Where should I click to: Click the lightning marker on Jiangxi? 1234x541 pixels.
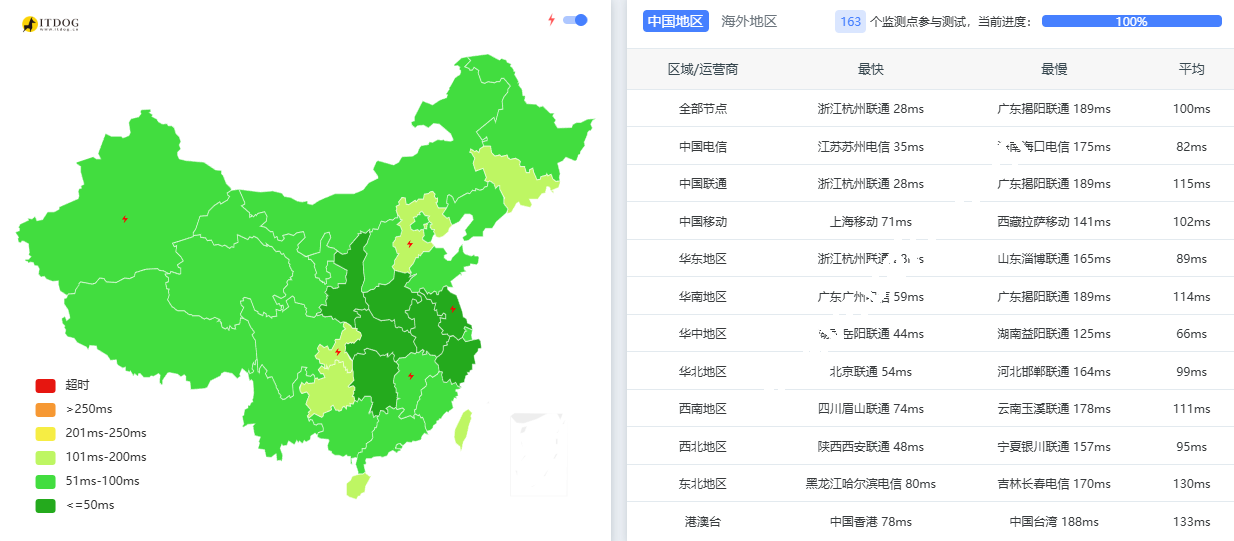point(411,377)
